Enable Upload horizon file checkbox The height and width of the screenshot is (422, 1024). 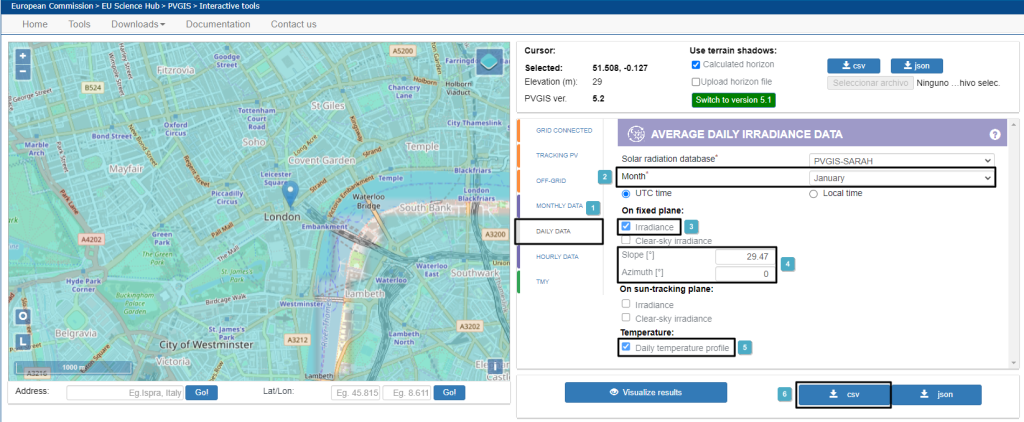[696, 82]
